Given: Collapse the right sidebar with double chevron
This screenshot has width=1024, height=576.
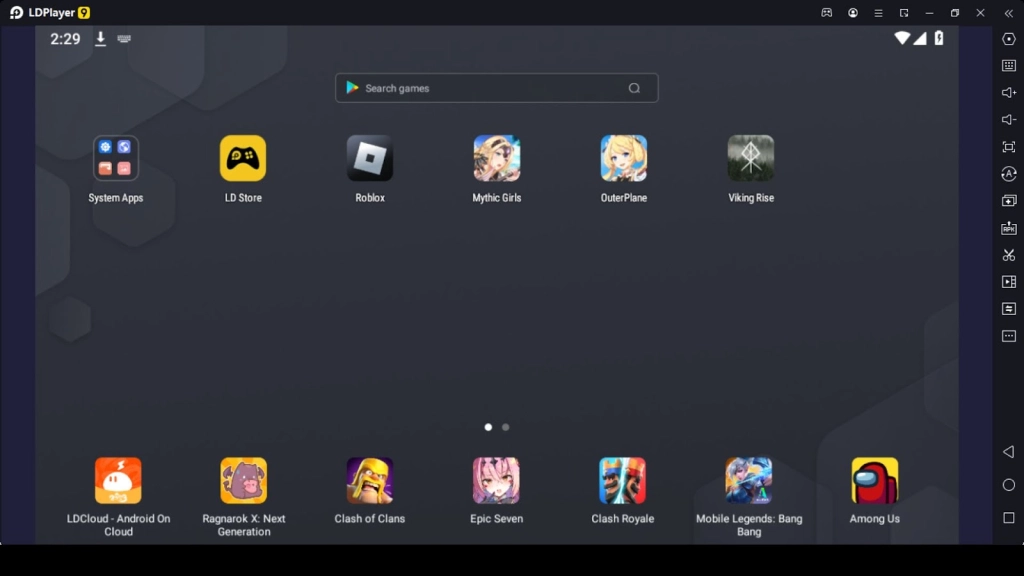Looking at the screenshot, I should 1009,12.
